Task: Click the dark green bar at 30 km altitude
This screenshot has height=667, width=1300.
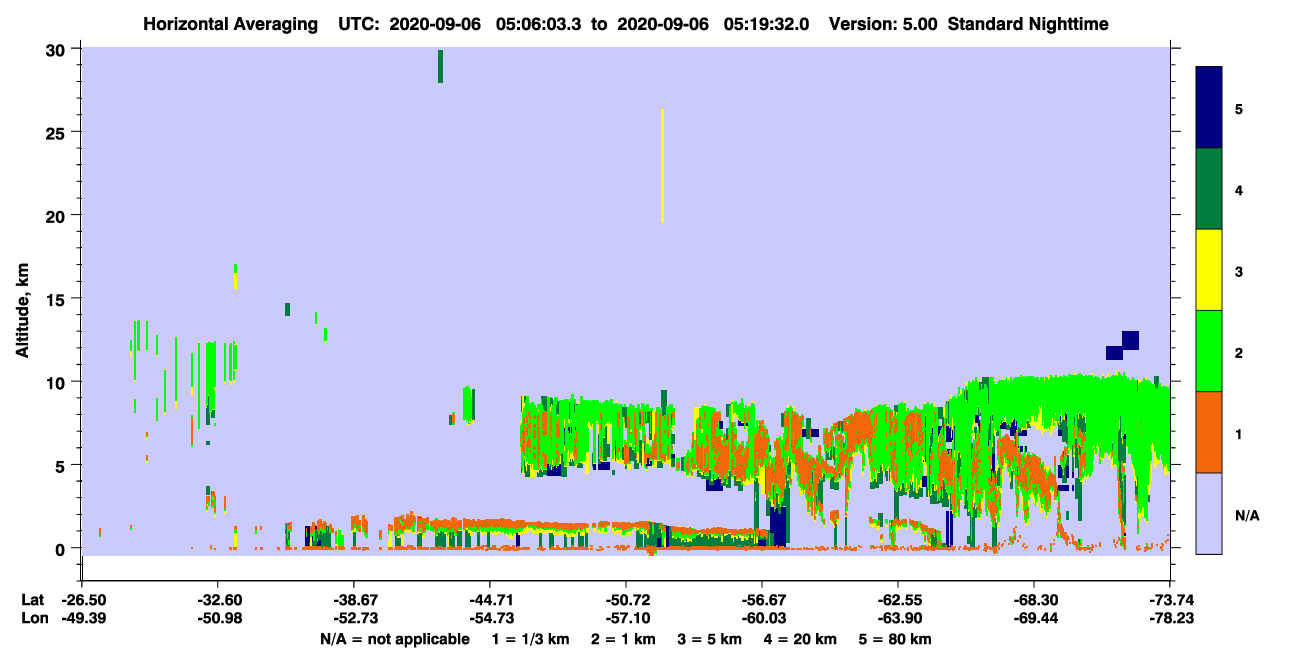Action: pyautogui.click(x=440, y=65)
